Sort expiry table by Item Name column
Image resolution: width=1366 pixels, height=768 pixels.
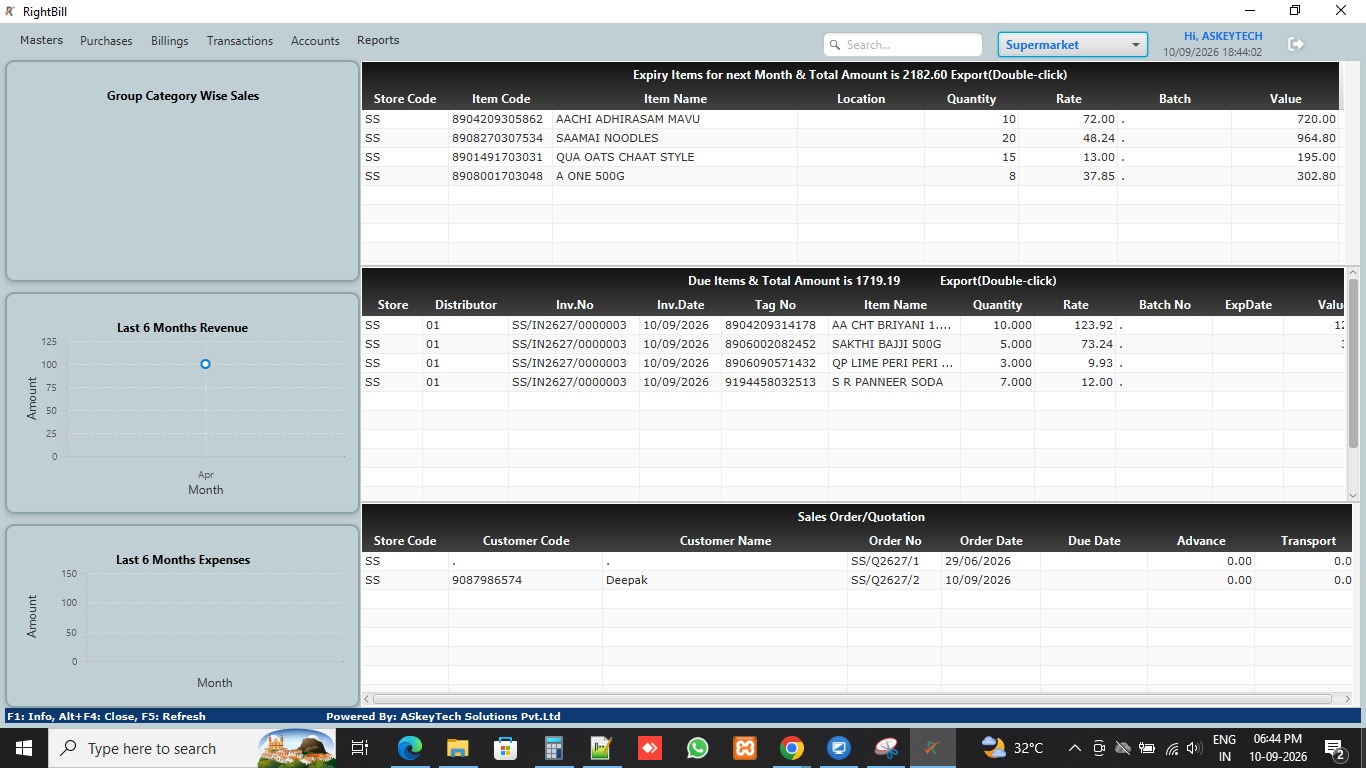675,99
